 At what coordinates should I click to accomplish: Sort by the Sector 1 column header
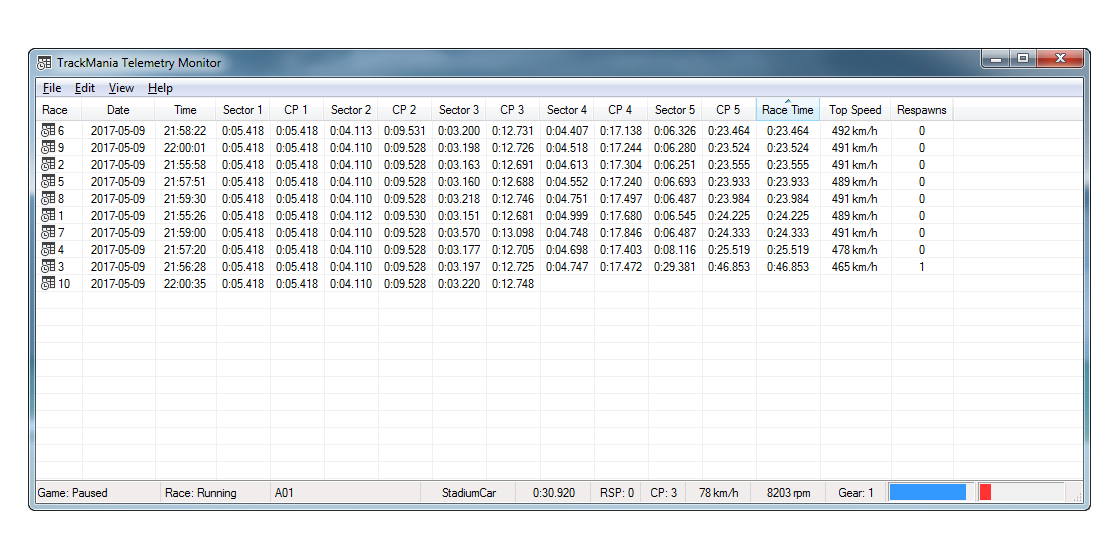pos(243,110)
